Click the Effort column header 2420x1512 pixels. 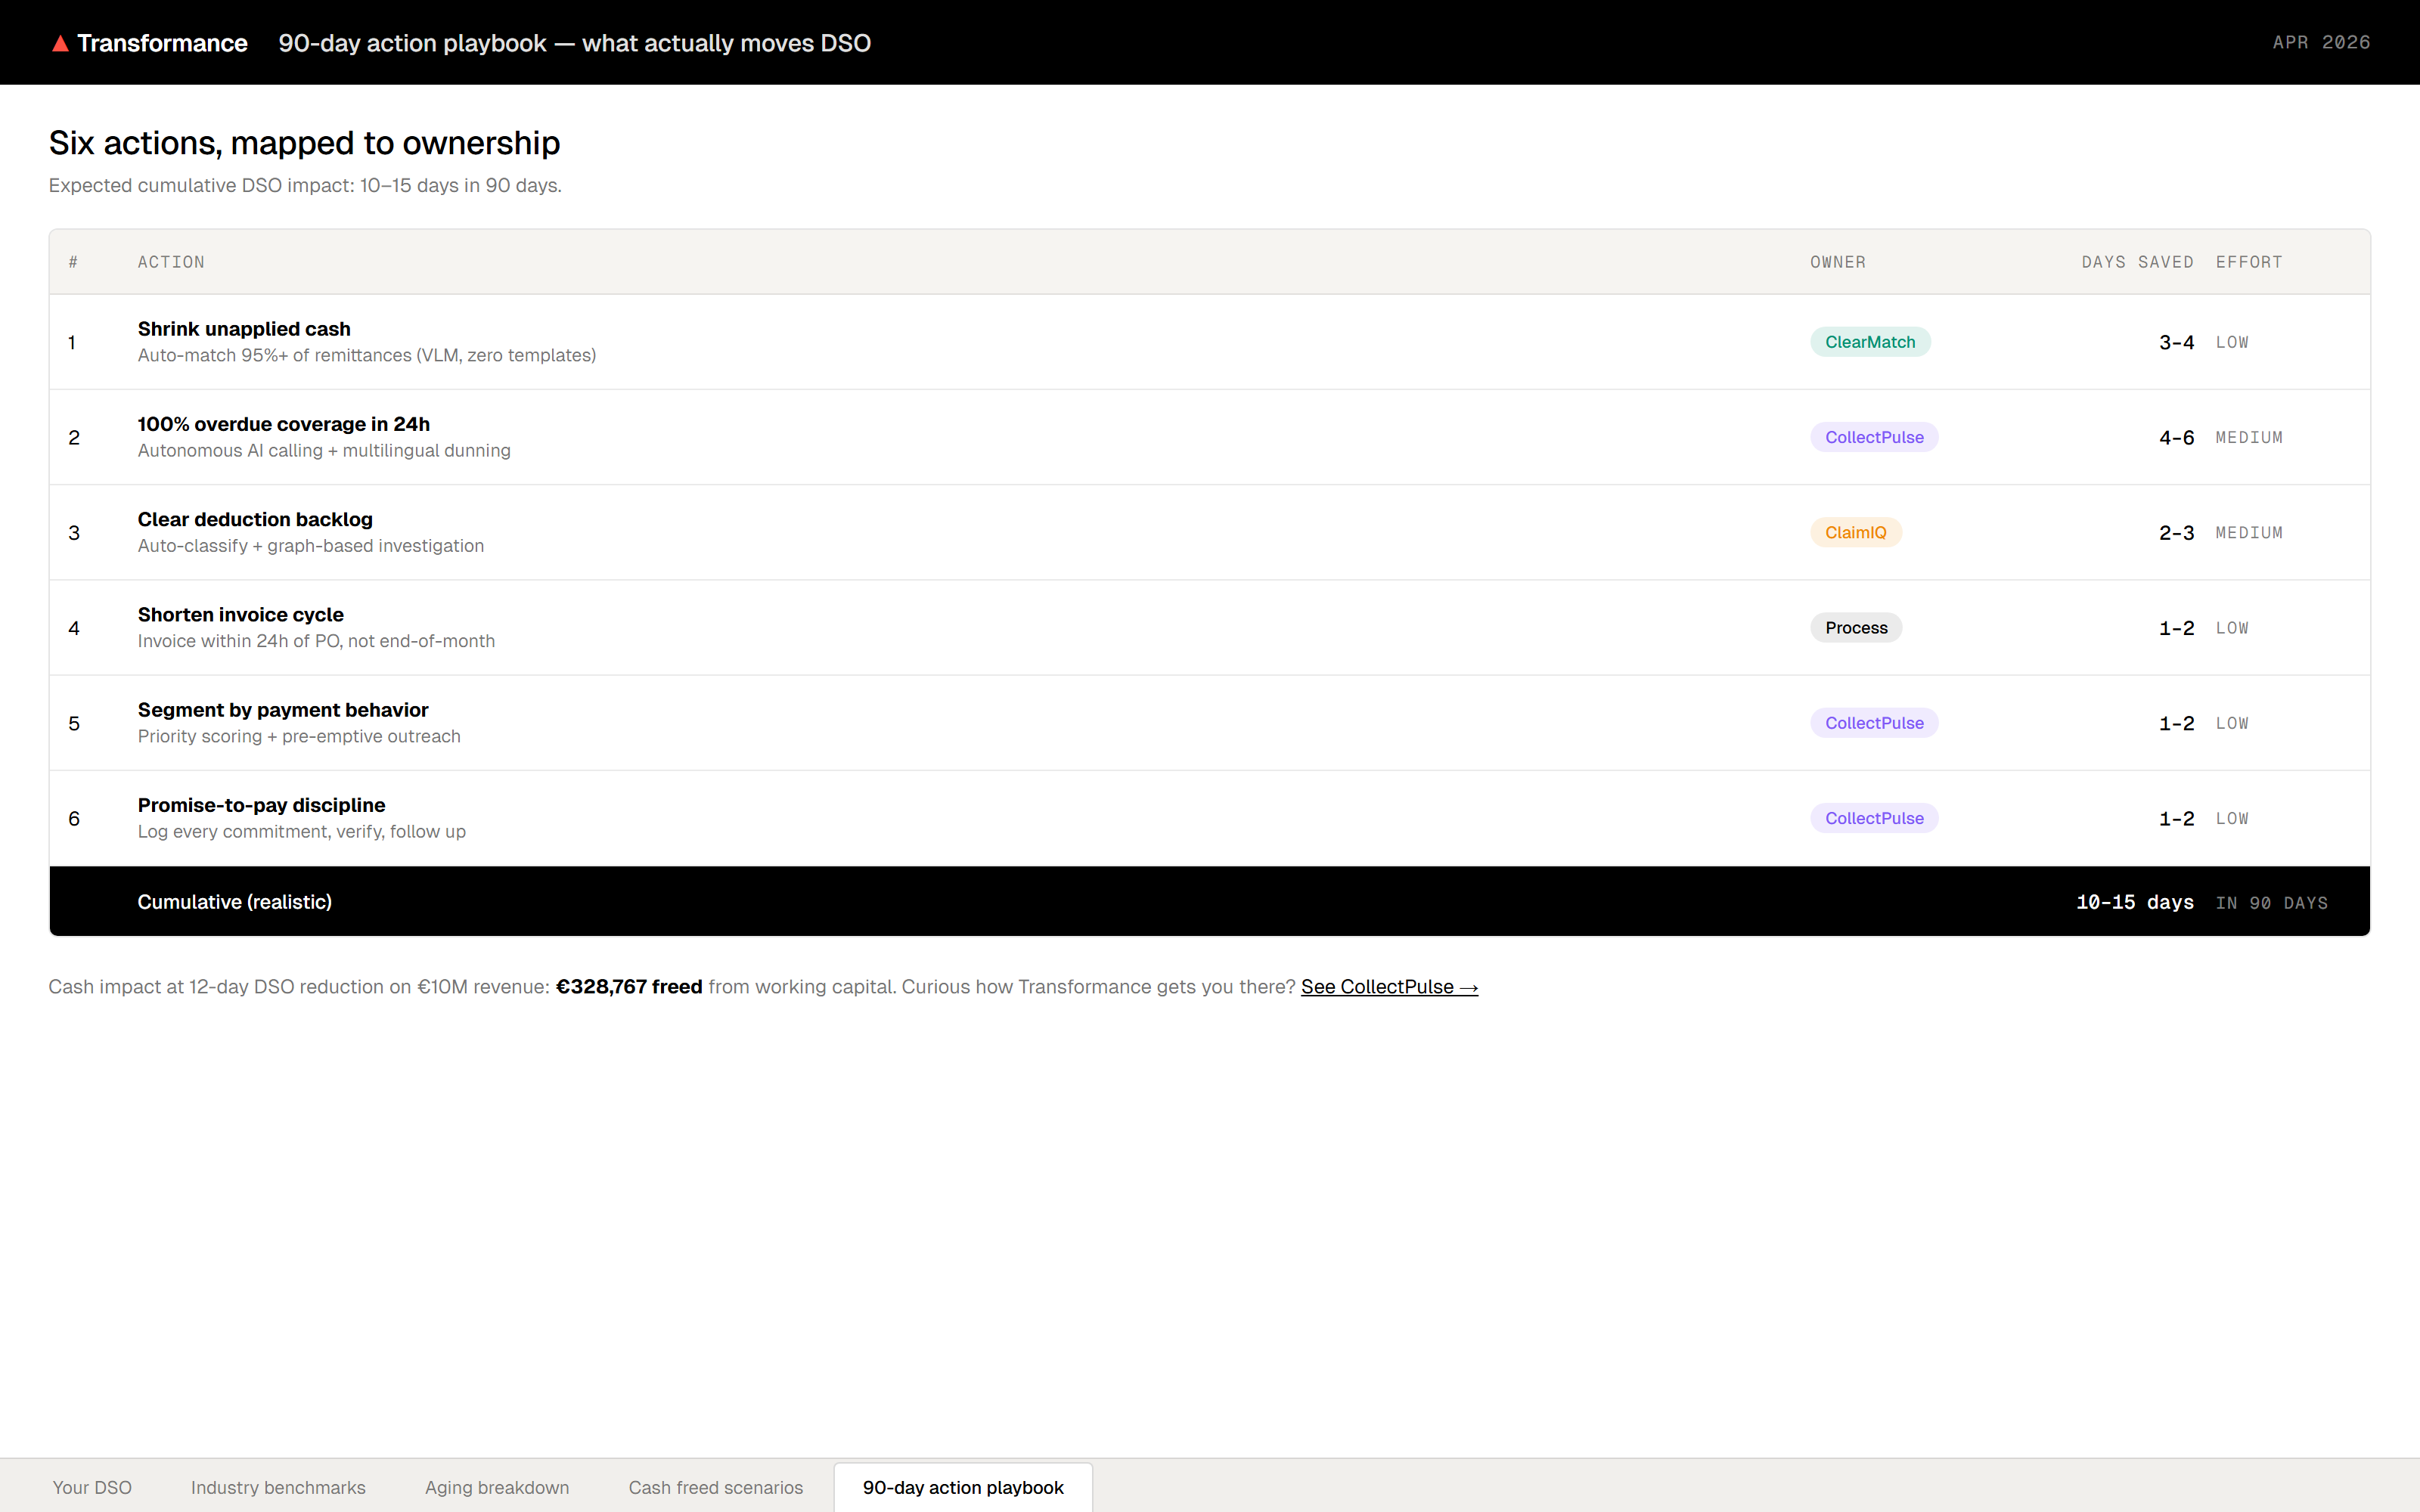(2248, 262)
